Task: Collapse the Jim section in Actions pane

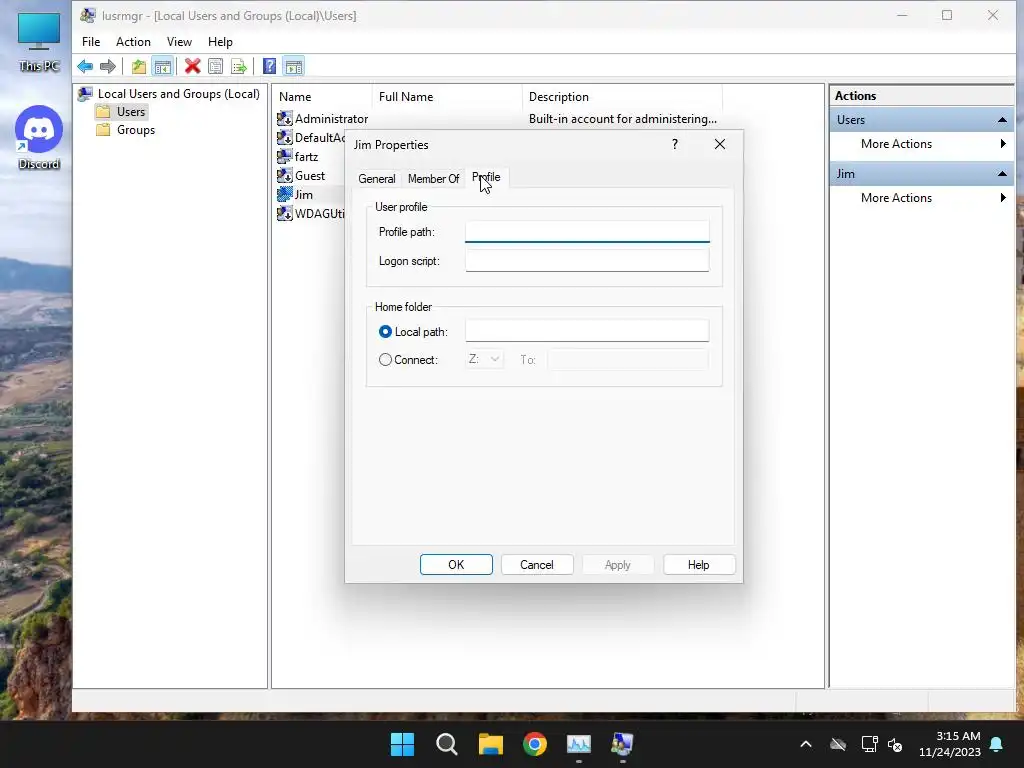Action: (1002, 174)
